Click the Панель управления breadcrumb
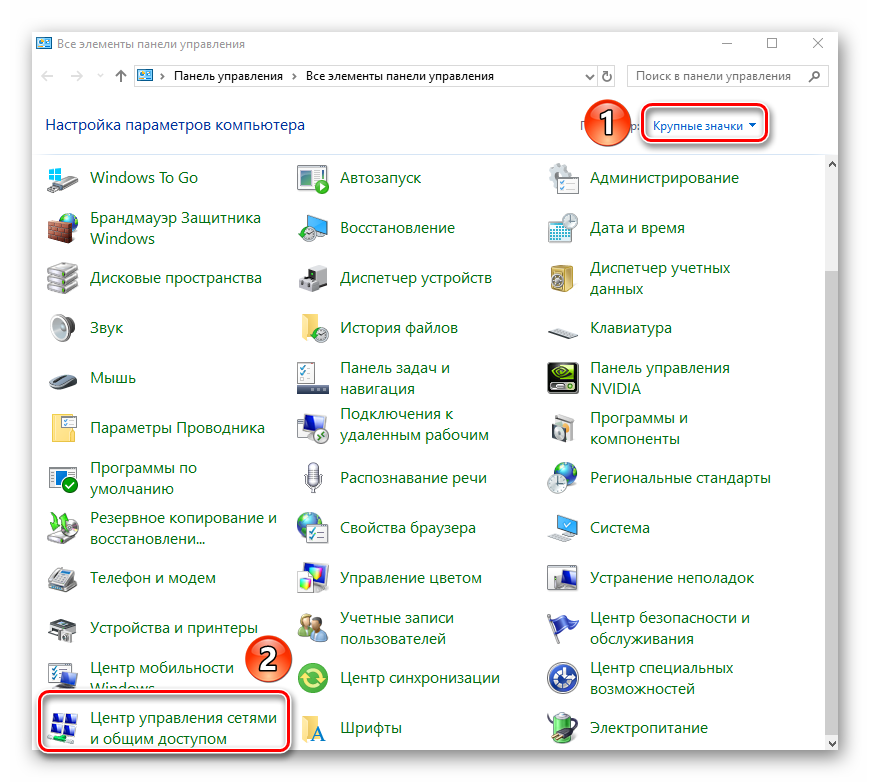Image resolution: width=870 pixels, height=782 pixels. pos(228,76)
